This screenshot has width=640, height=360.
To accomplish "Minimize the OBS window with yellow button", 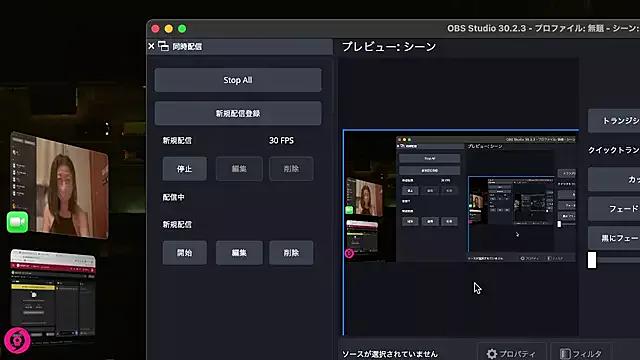I will tap(169, 29).
